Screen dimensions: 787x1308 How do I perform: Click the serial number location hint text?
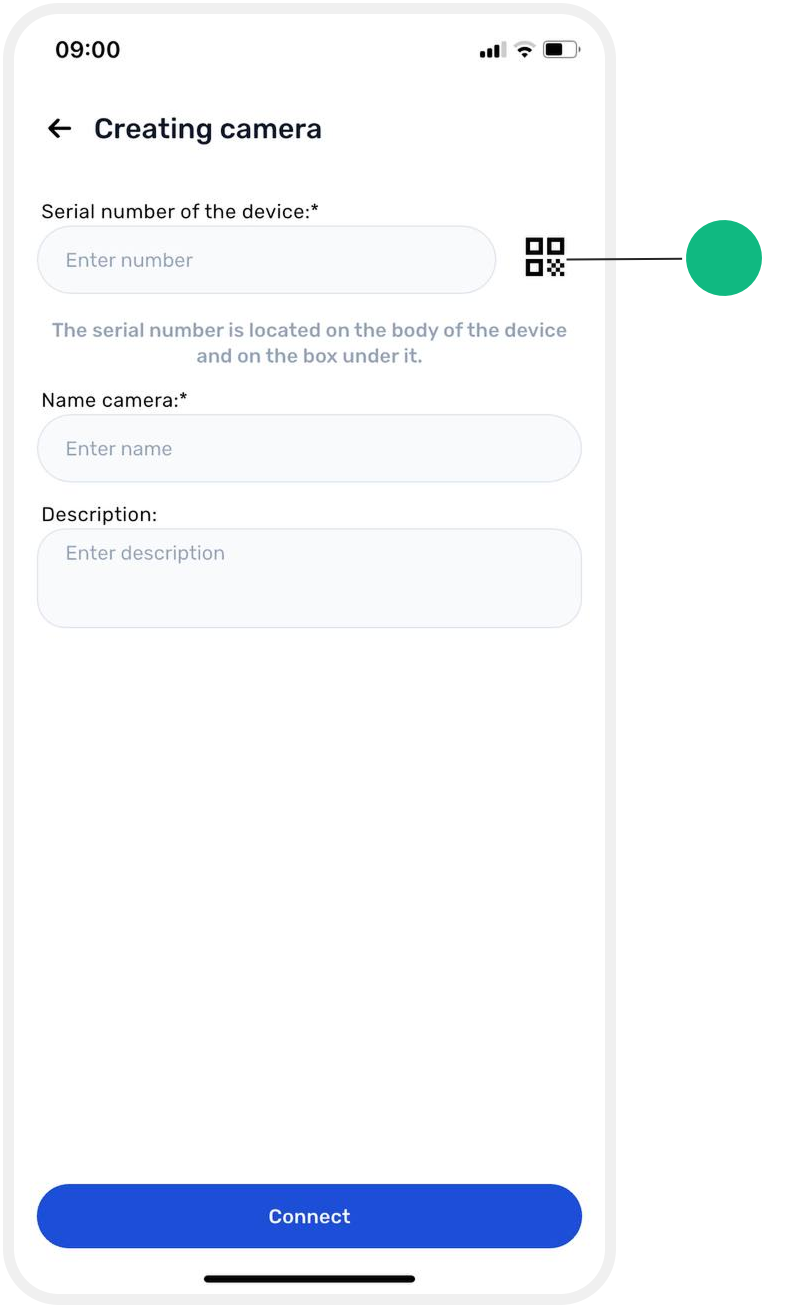click(309, 343)
